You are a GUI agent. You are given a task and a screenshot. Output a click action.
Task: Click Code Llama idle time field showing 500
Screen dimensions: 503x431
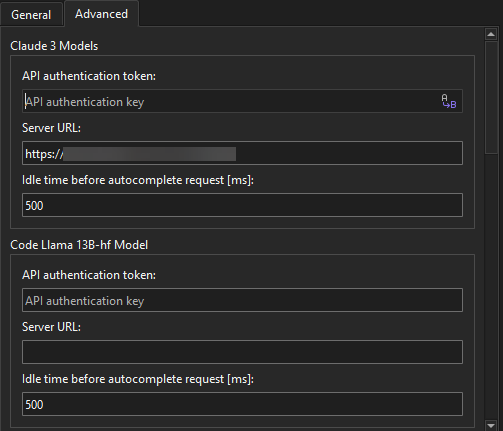[242, 404]
